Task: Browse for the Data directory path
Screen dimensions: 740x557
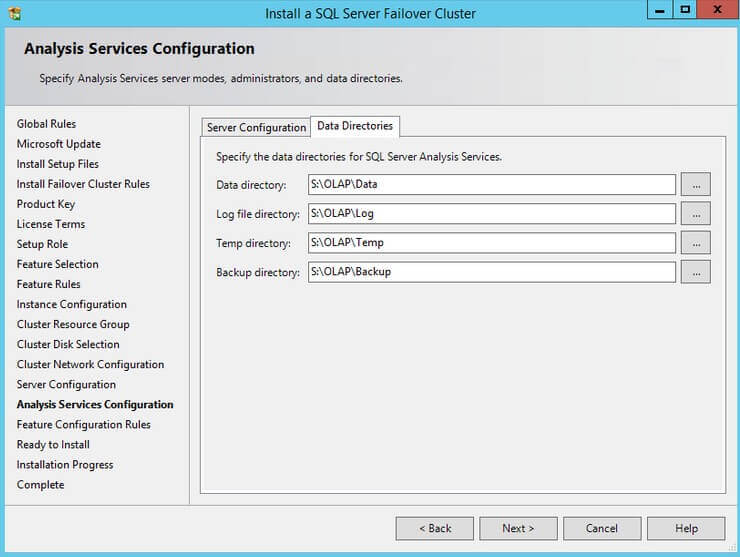Action: pos(695,185)
